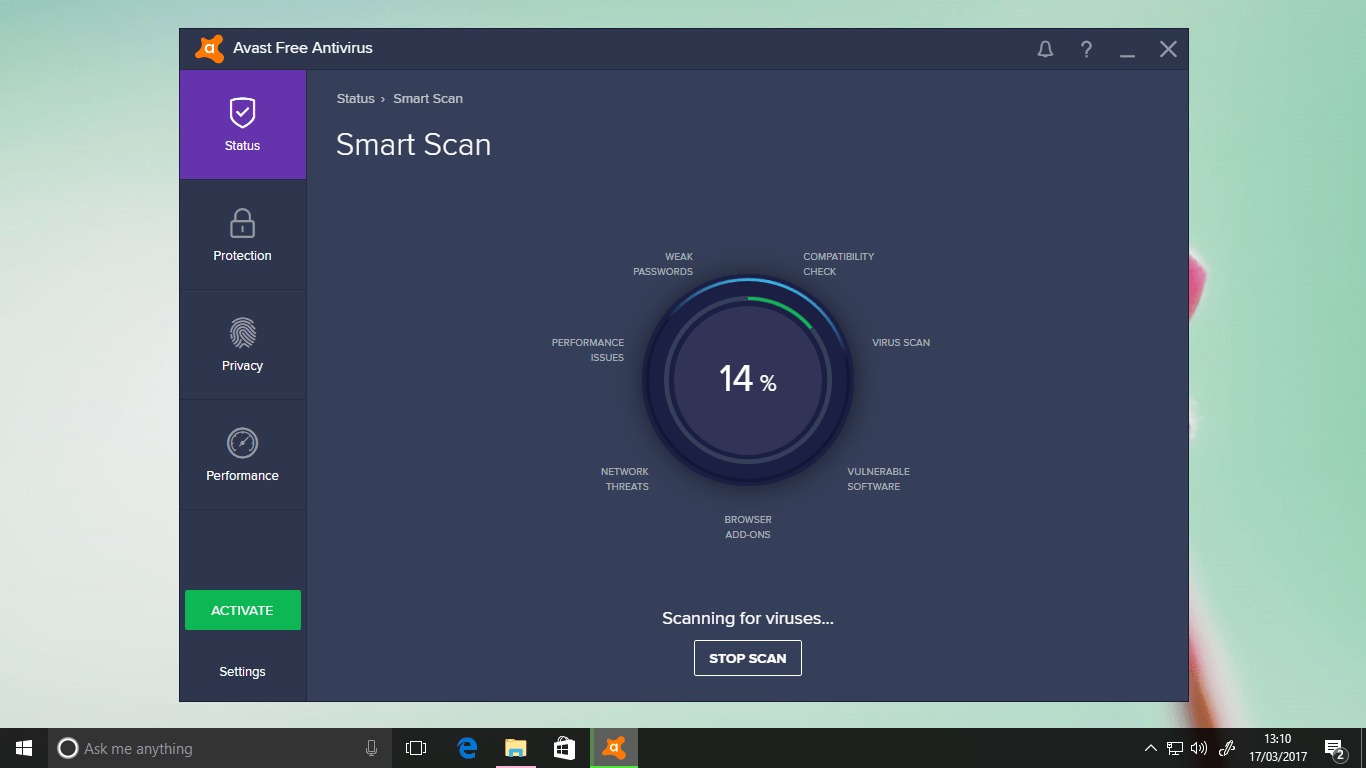Click the Avast logo in the title bar

[208, 47]
